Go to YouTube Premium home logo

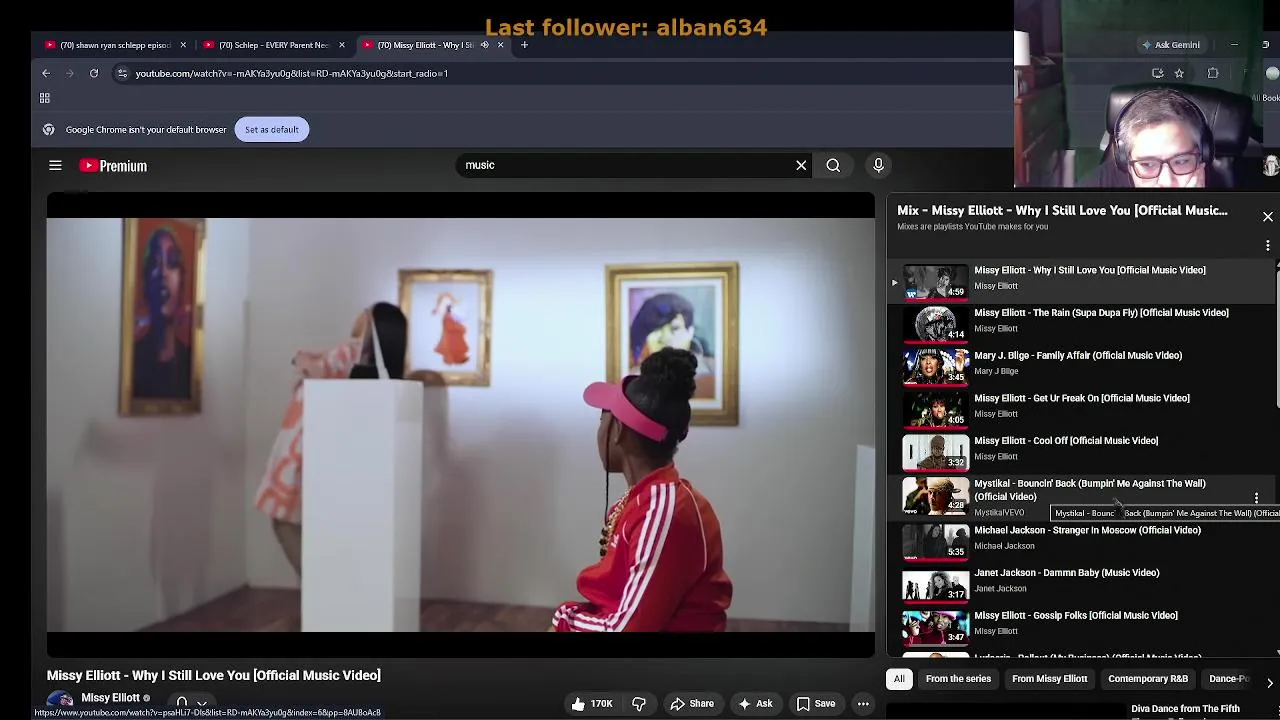[x=113, y=166]
